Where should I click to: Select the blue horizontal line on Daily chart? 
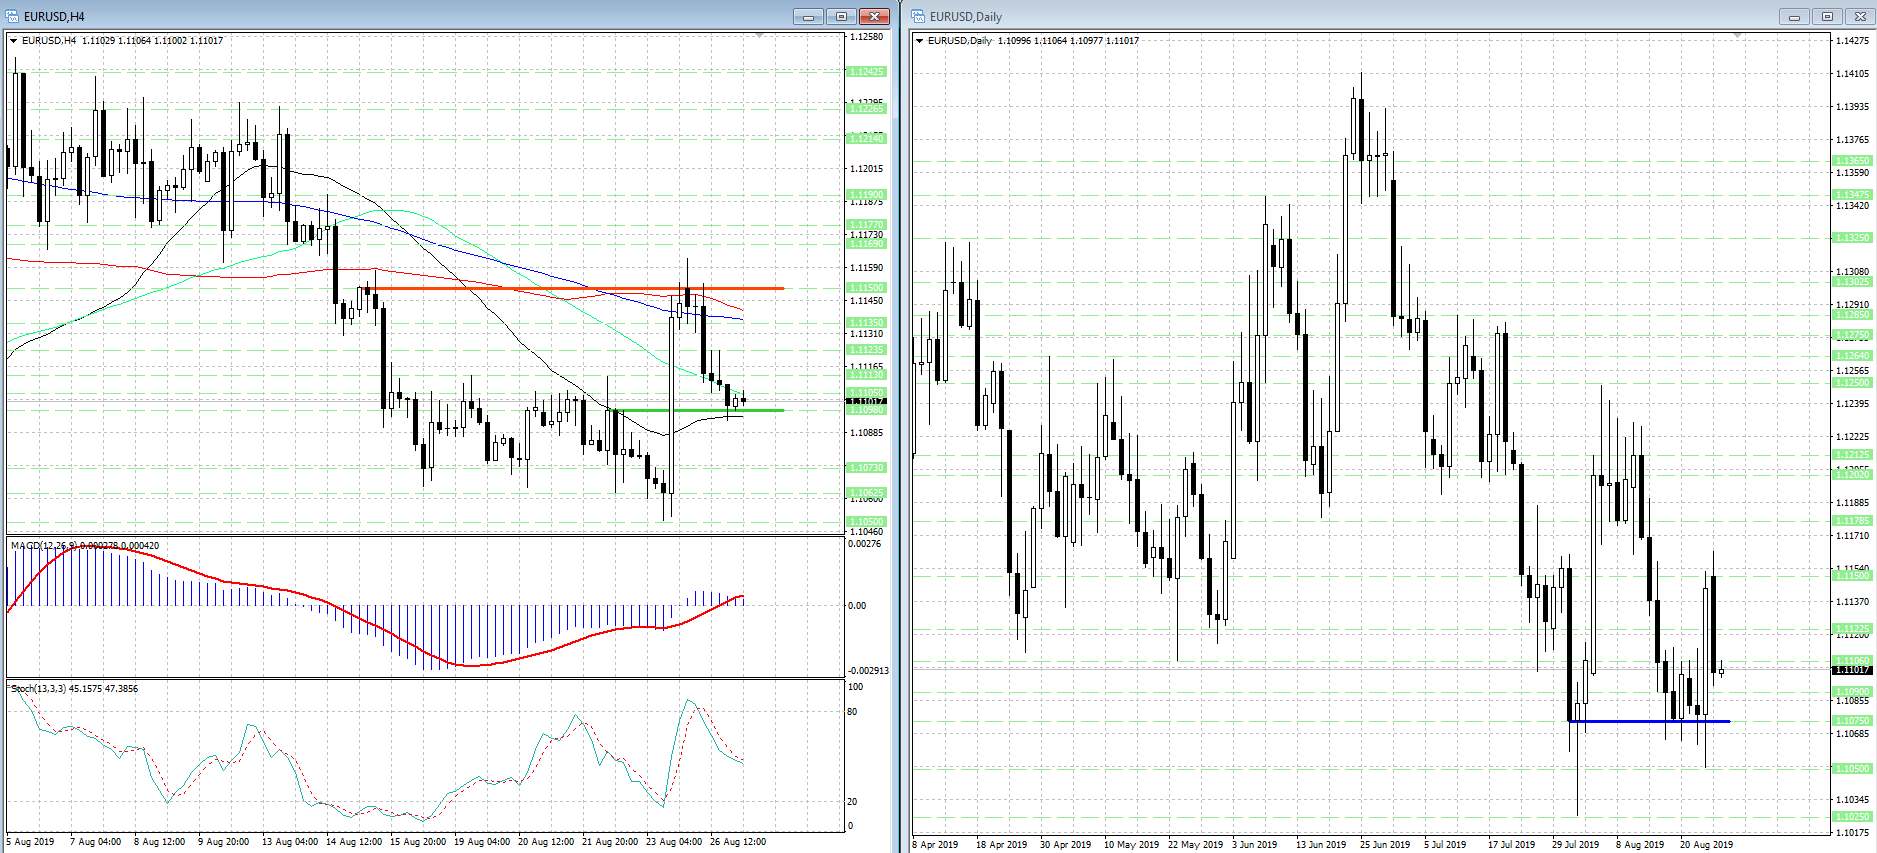(1650, 721)
